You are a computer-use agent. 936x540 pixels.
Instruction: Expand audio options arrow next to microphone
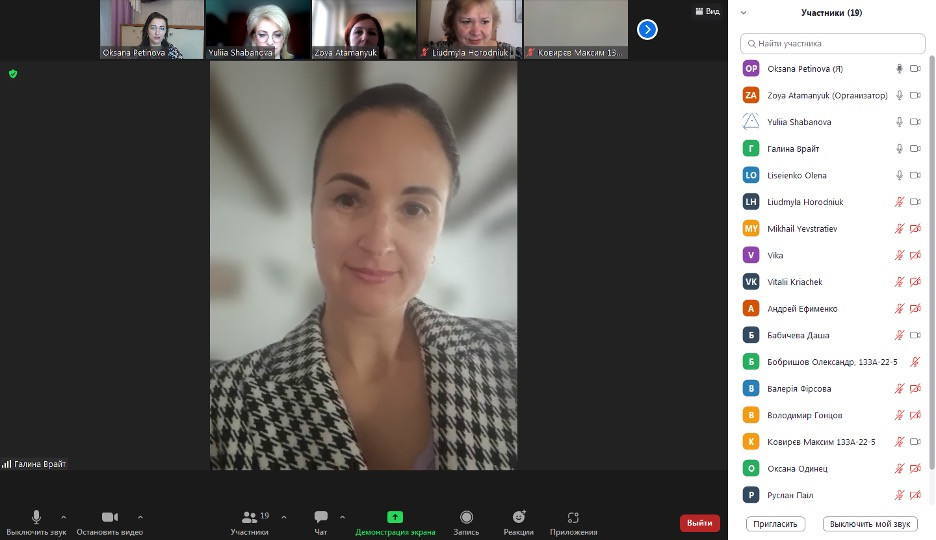[64, 517]
